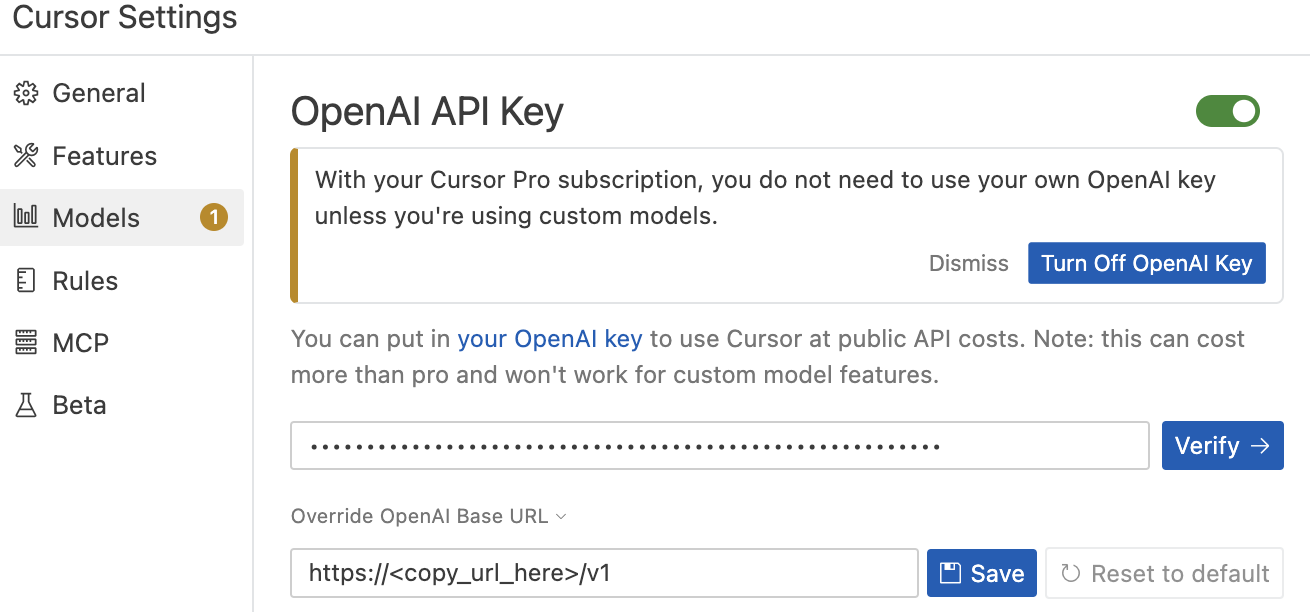Click the floppy disk icon on Save
This screenshot has width=1310, height=612.
(x=951, y=573)
